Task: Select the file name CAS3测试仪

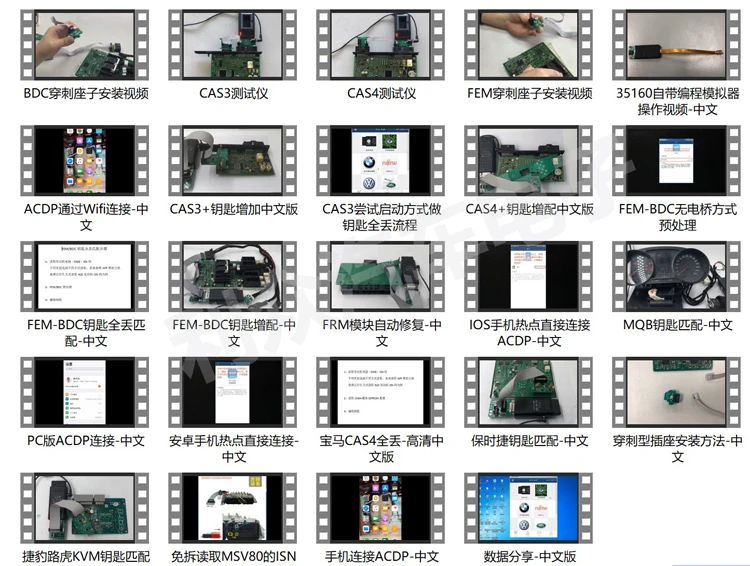Action: [233, 93]
